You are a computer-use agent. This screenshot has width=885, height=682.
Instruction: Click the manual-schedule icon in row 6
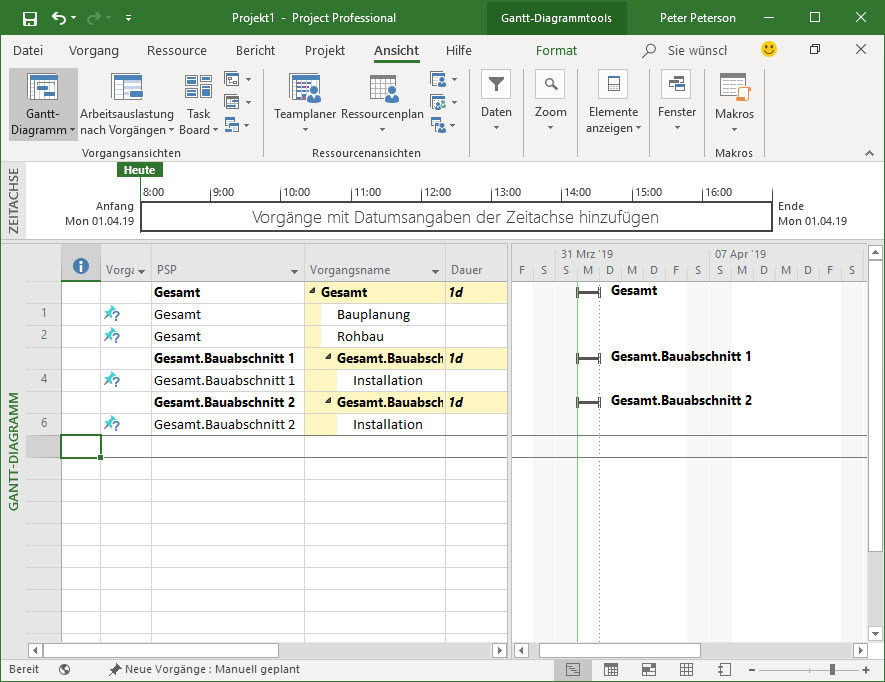[x=112, y=423]
